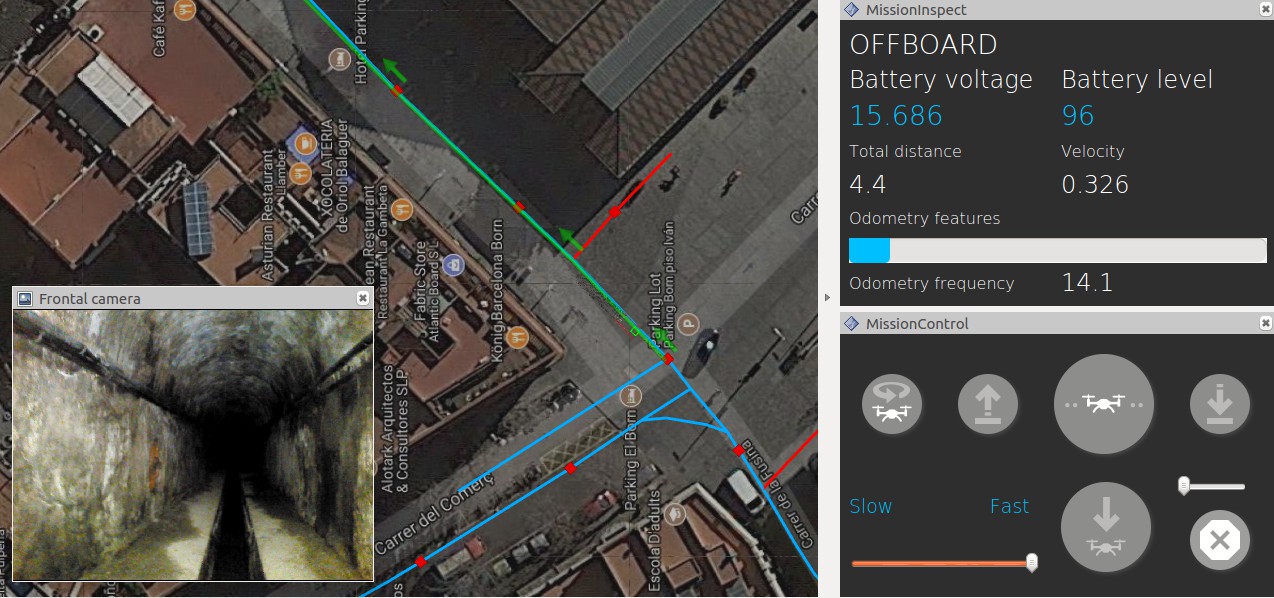Click the Escola d'Adults map marker
This screenshot has width=1274, height=598.
pyautogui.click(x=676, y=514)
